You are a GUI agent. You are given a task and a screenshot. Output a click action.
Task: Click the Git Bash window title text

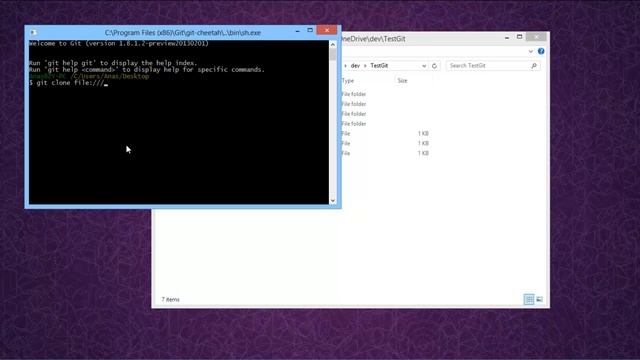pyautogui.click(x=182, y=33)
